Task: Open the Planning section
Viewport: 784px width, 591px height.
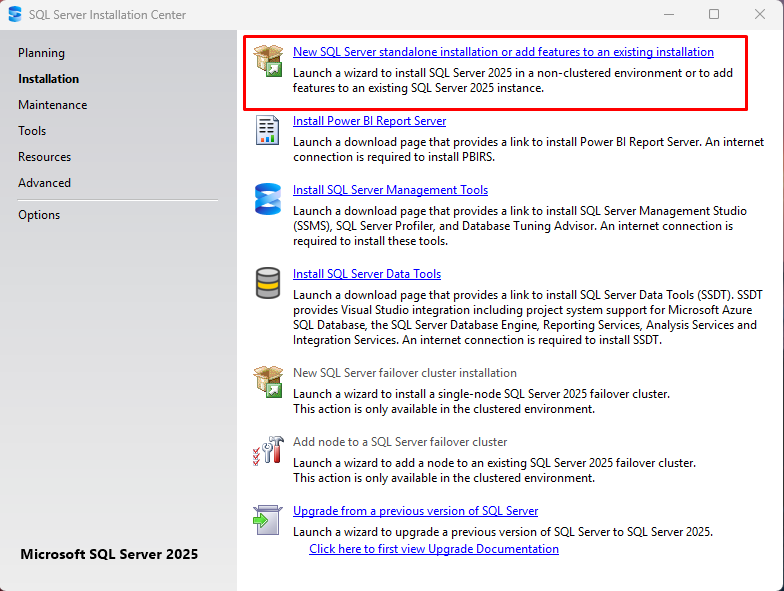Action: point(42,53)
